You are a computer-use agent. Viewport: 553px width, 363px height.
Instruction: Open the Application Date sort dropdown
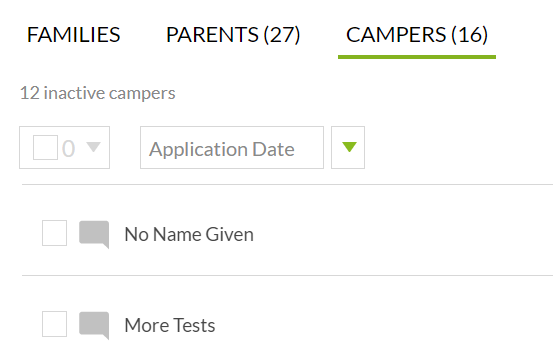232,147
